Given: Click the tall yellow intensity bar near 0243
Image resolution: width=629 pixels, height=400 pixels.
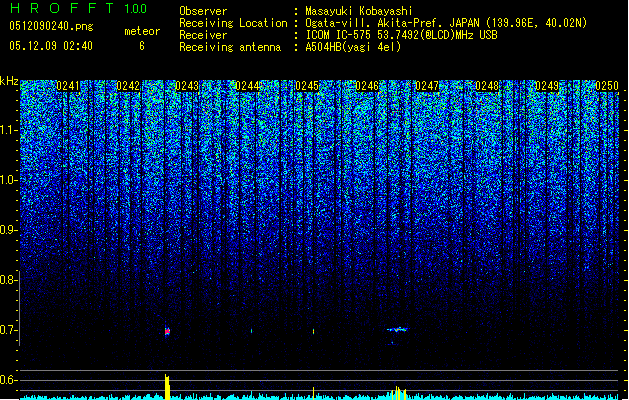Looking at the screenshot, I should click(167, 387).
